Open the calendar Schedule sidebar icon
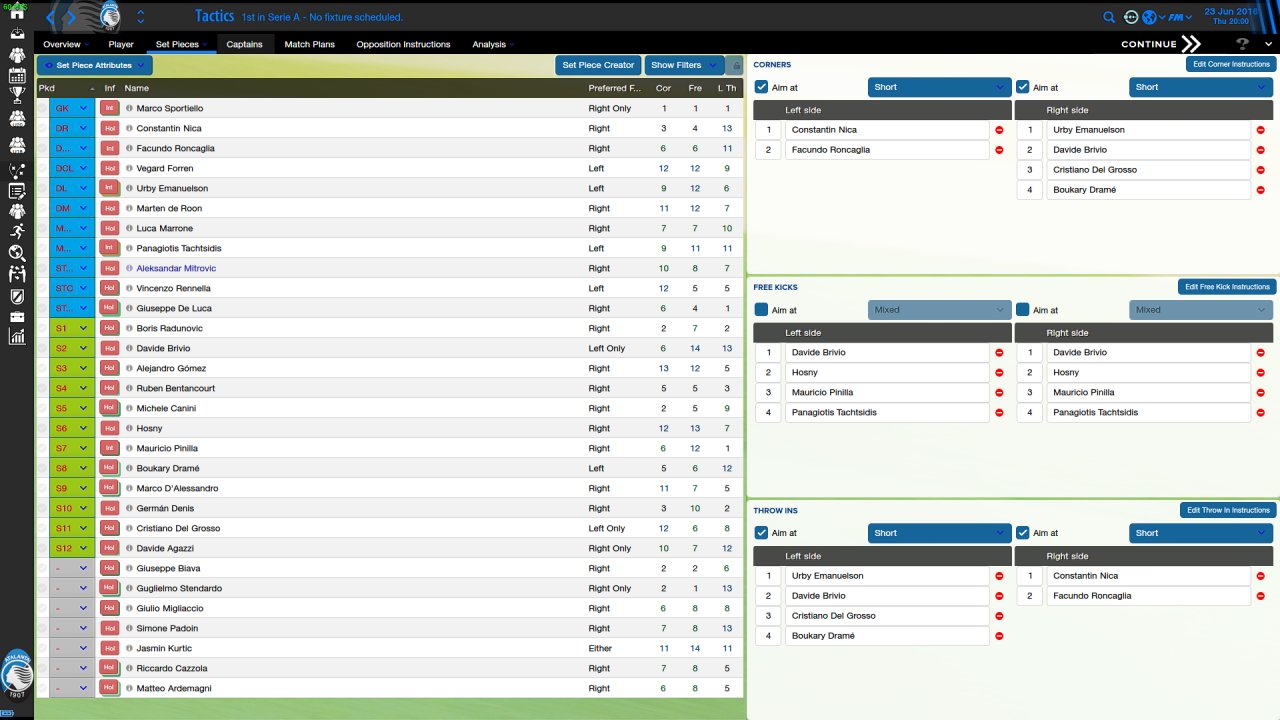The height and width of the screenshot is (720, 1280). (16, 76)
